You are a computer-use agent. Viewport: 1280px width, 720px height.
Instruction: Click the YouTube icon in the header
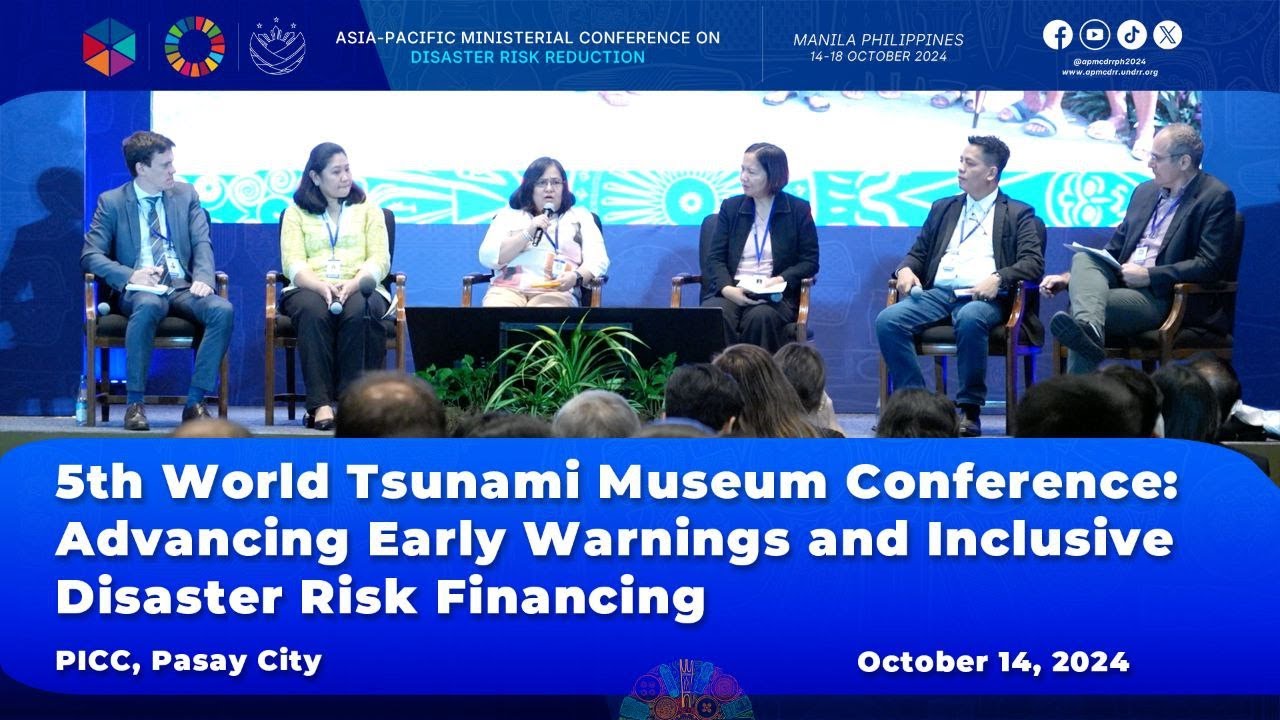(1095, 35)
